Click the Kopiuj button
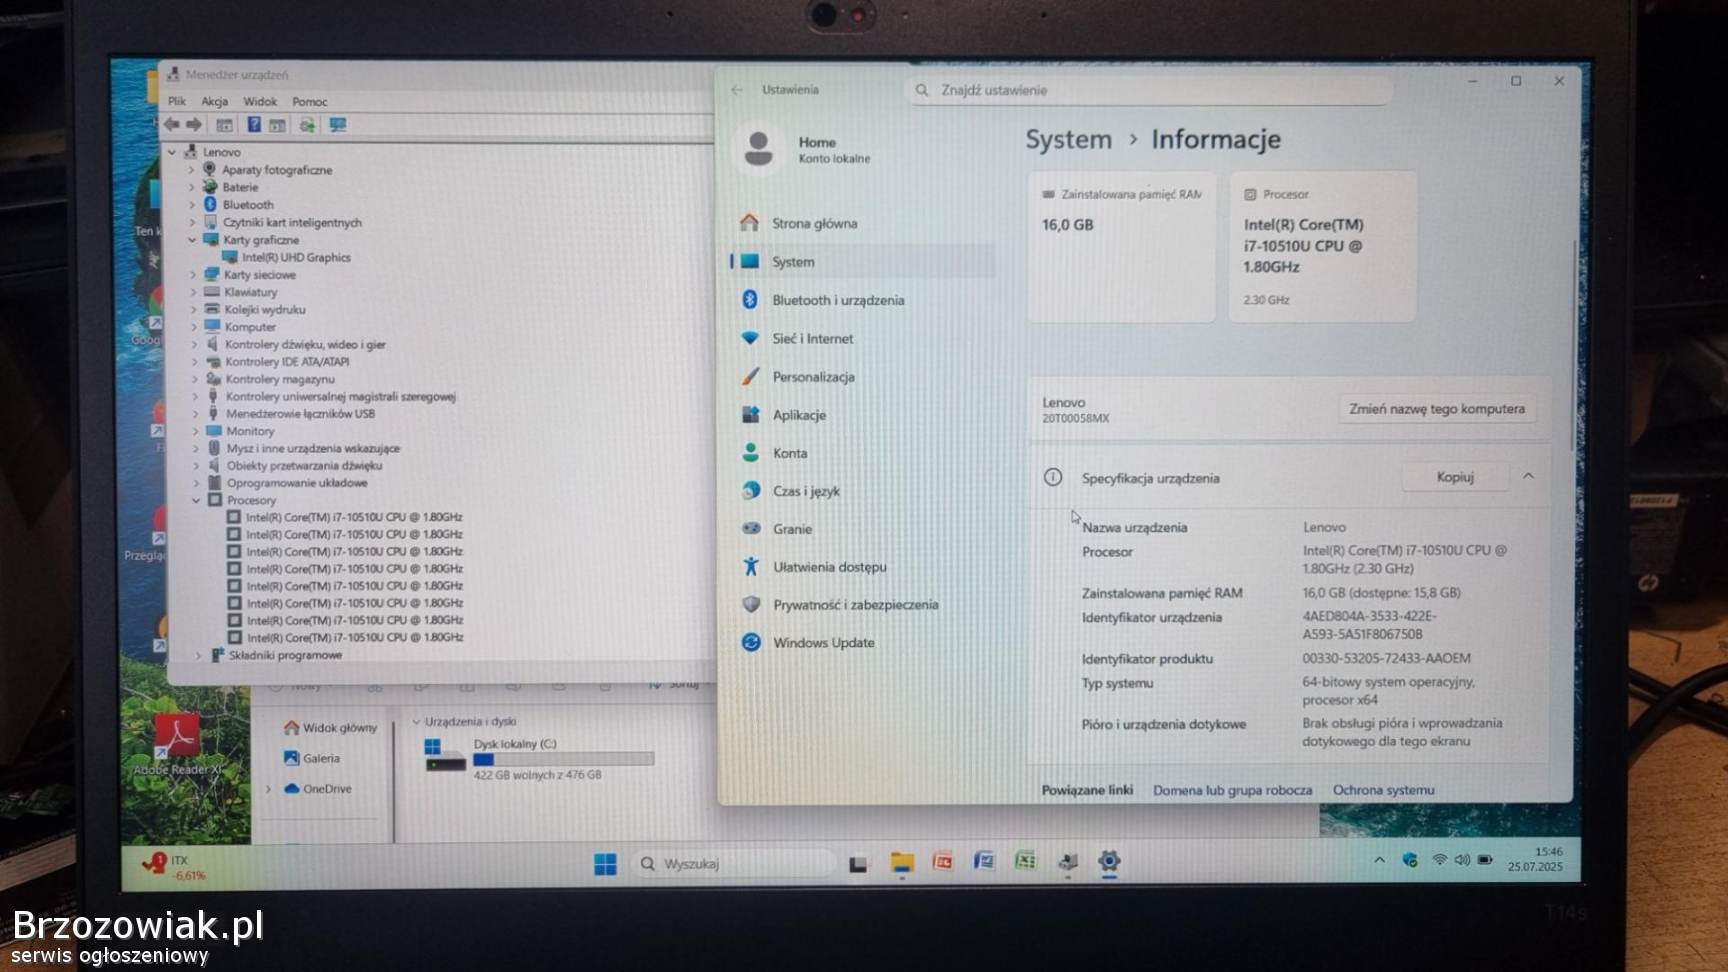This screenshot has height=972, width=1728. (x=1454, y=477)
